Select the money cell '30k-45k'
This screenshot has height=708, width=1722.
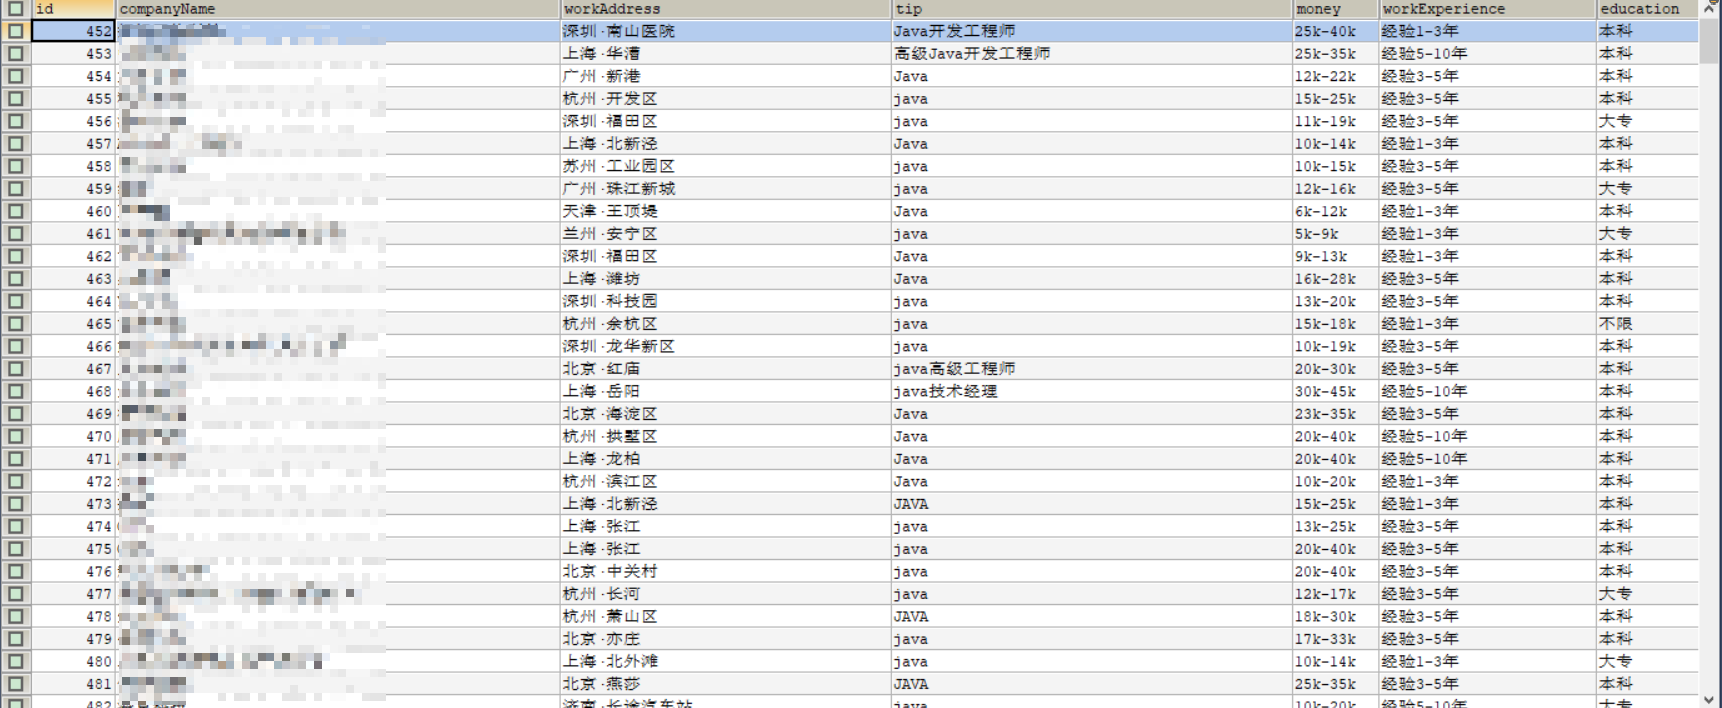tap(1335, 391)
